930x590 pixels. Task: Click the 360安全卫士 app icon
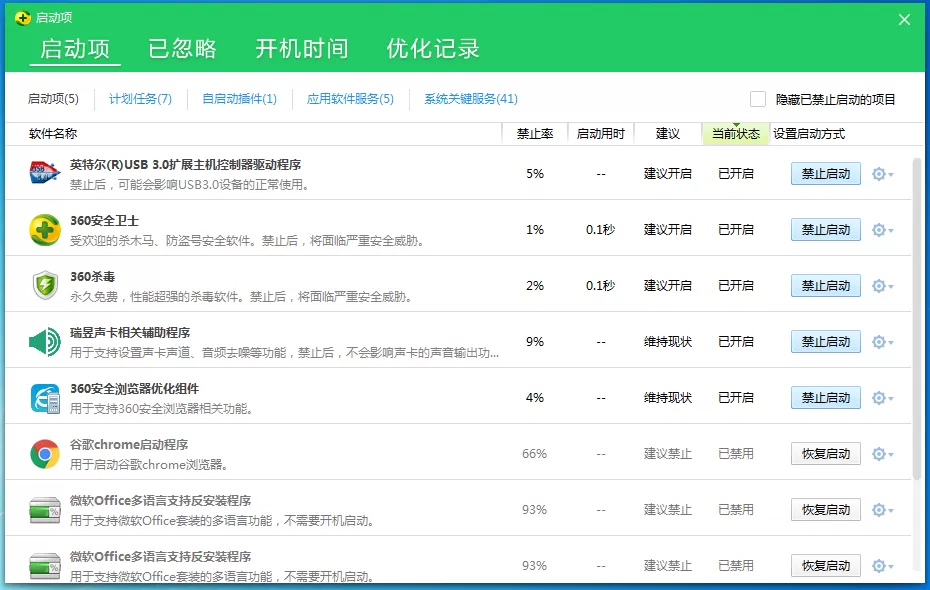45,229
